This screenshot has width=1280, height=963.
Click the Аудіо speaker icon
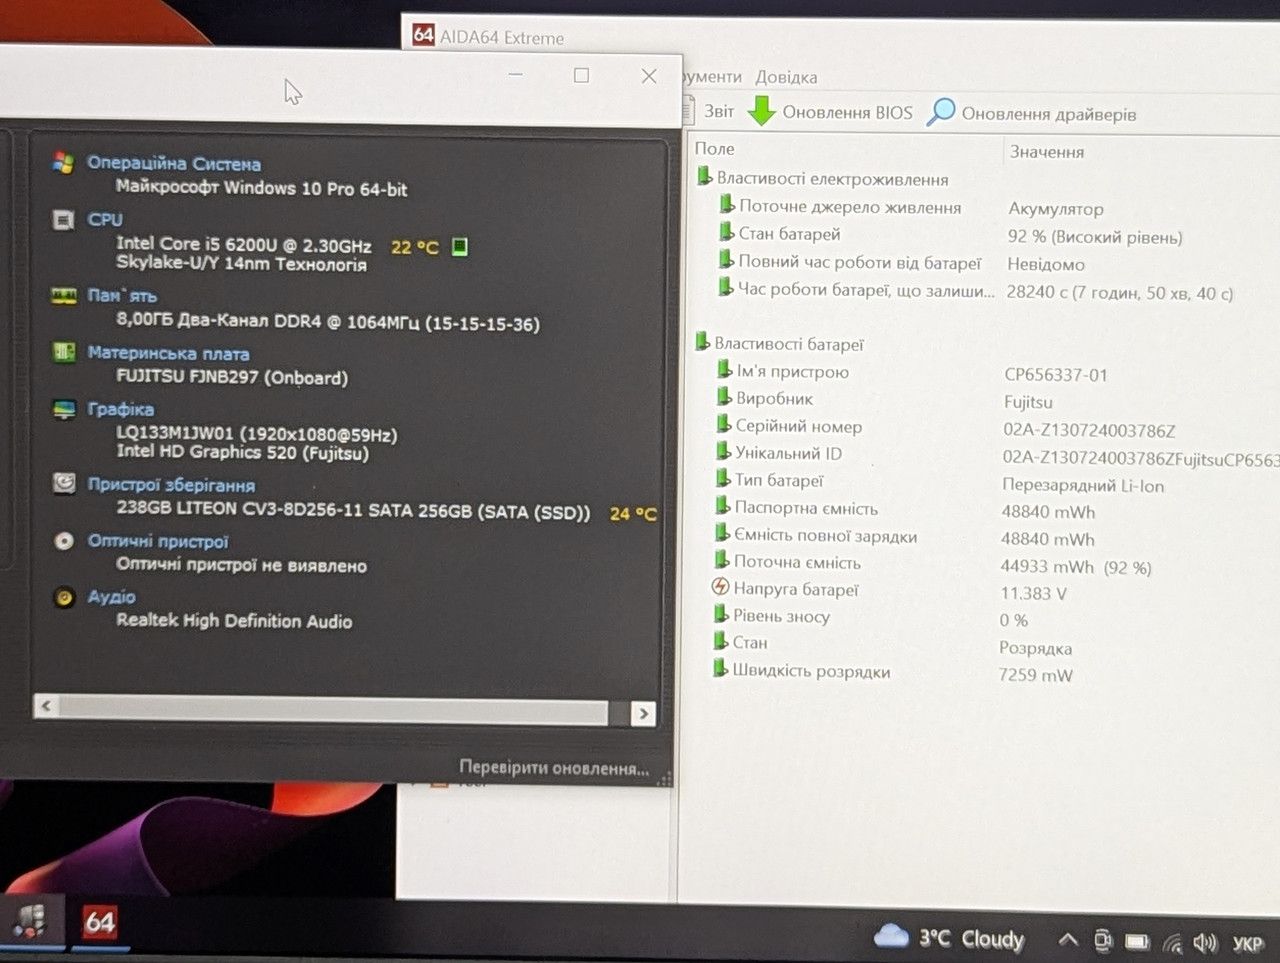(x=64, y=597)
